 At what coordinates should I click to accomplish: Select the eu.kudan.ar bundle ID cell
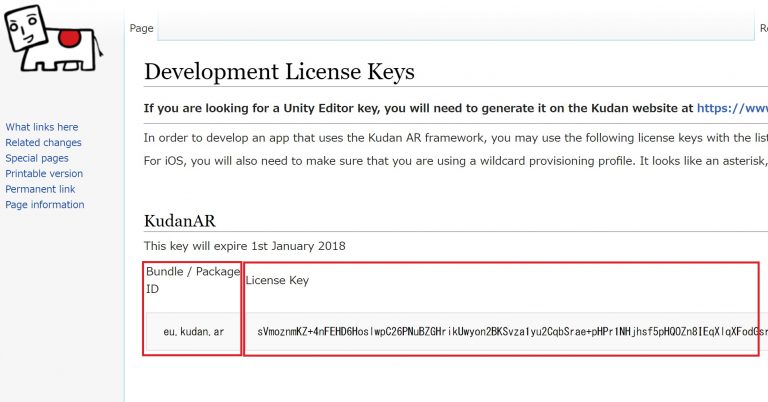point(193,331)
